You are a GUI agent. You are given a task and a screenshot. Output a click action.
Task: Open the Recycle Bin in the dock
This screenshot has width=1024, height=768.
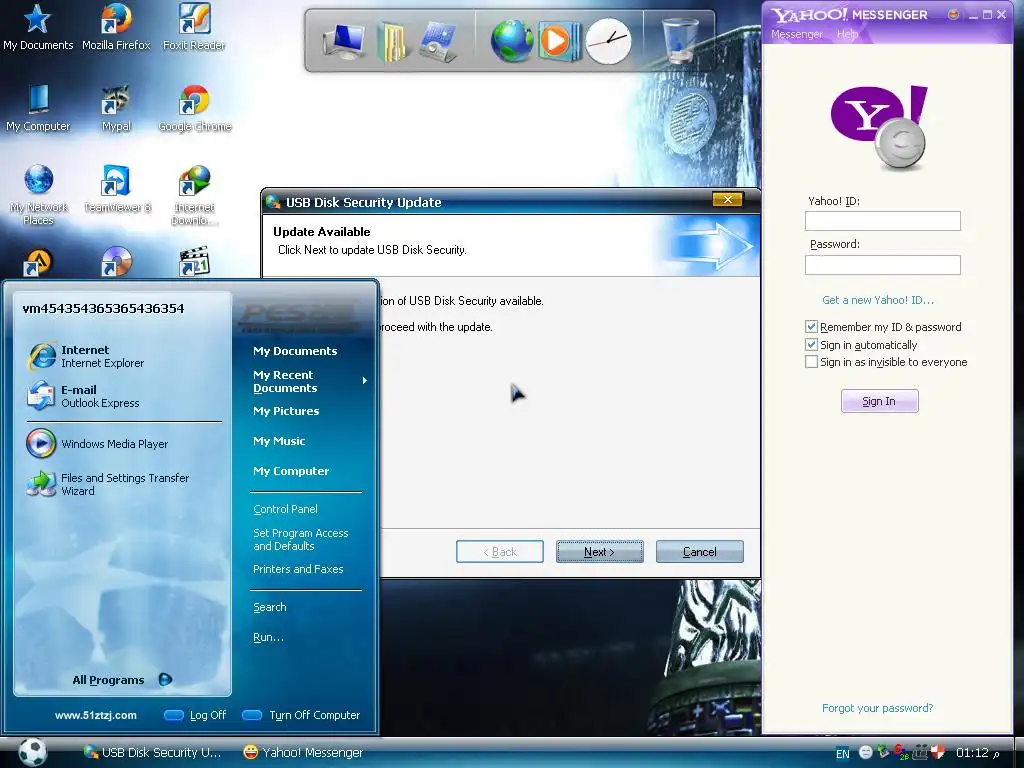[680, 40]
